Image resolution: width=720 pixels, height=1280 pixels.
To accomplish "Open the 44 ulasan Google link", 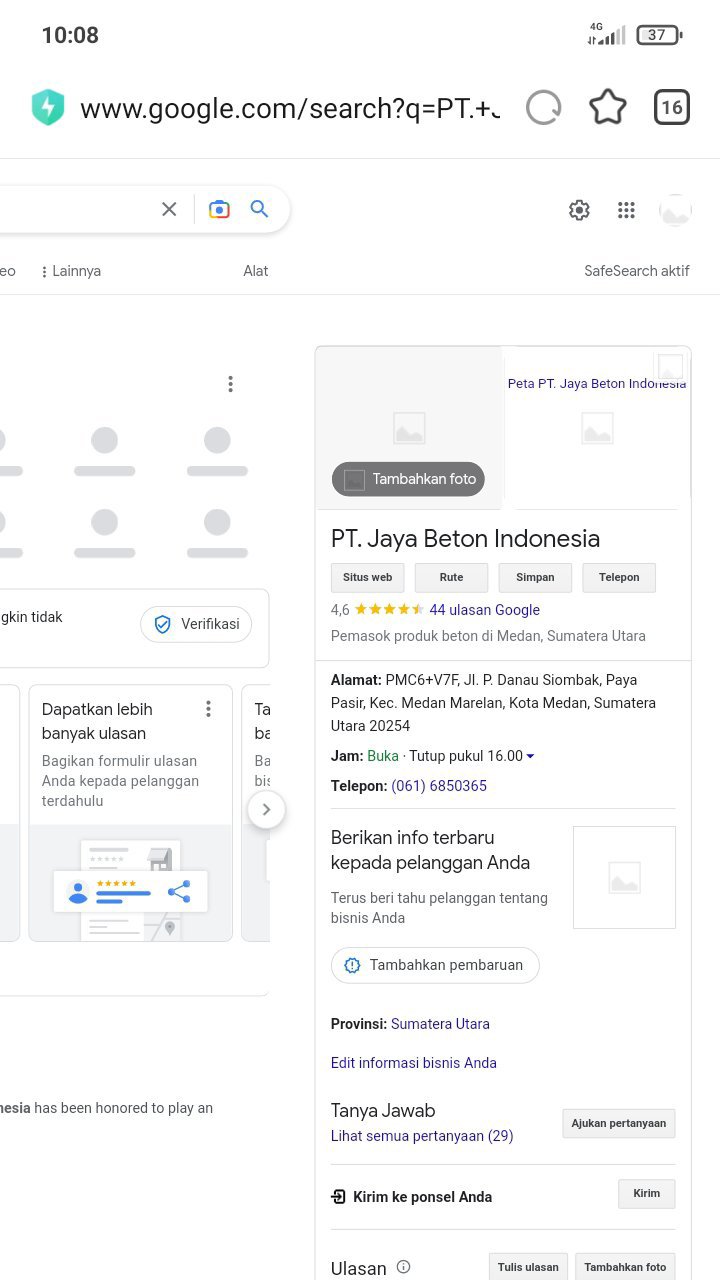I will pyautogui.click(x=484, y=610).
